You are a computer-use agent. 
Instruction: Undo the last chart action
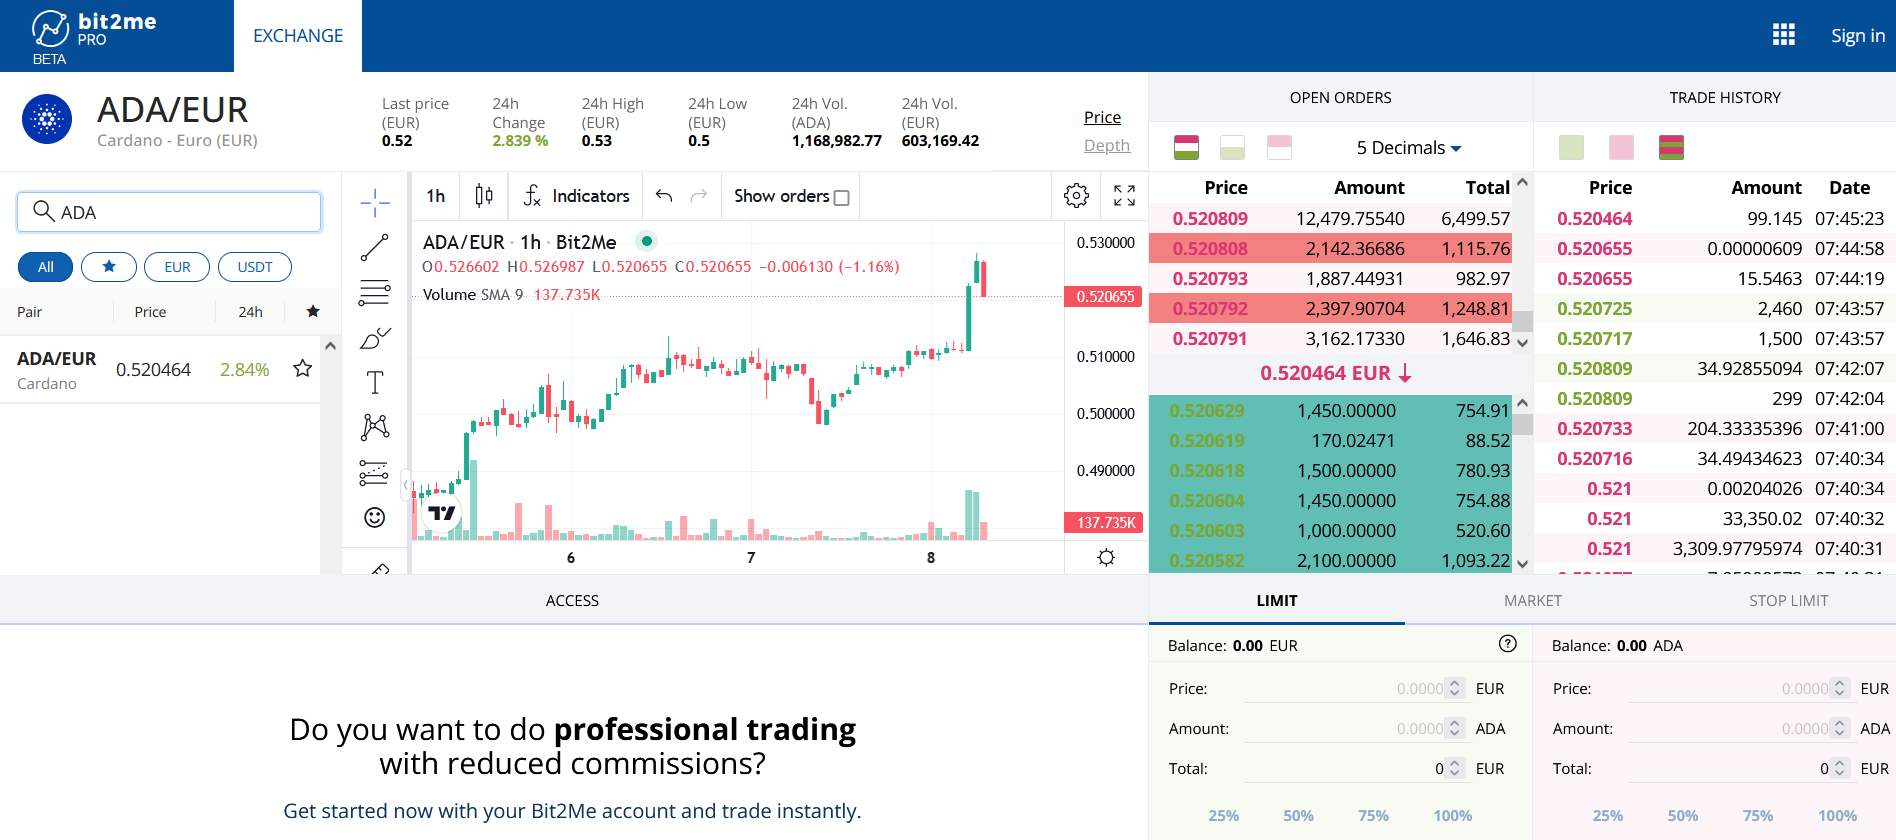(x=664, y=196)
